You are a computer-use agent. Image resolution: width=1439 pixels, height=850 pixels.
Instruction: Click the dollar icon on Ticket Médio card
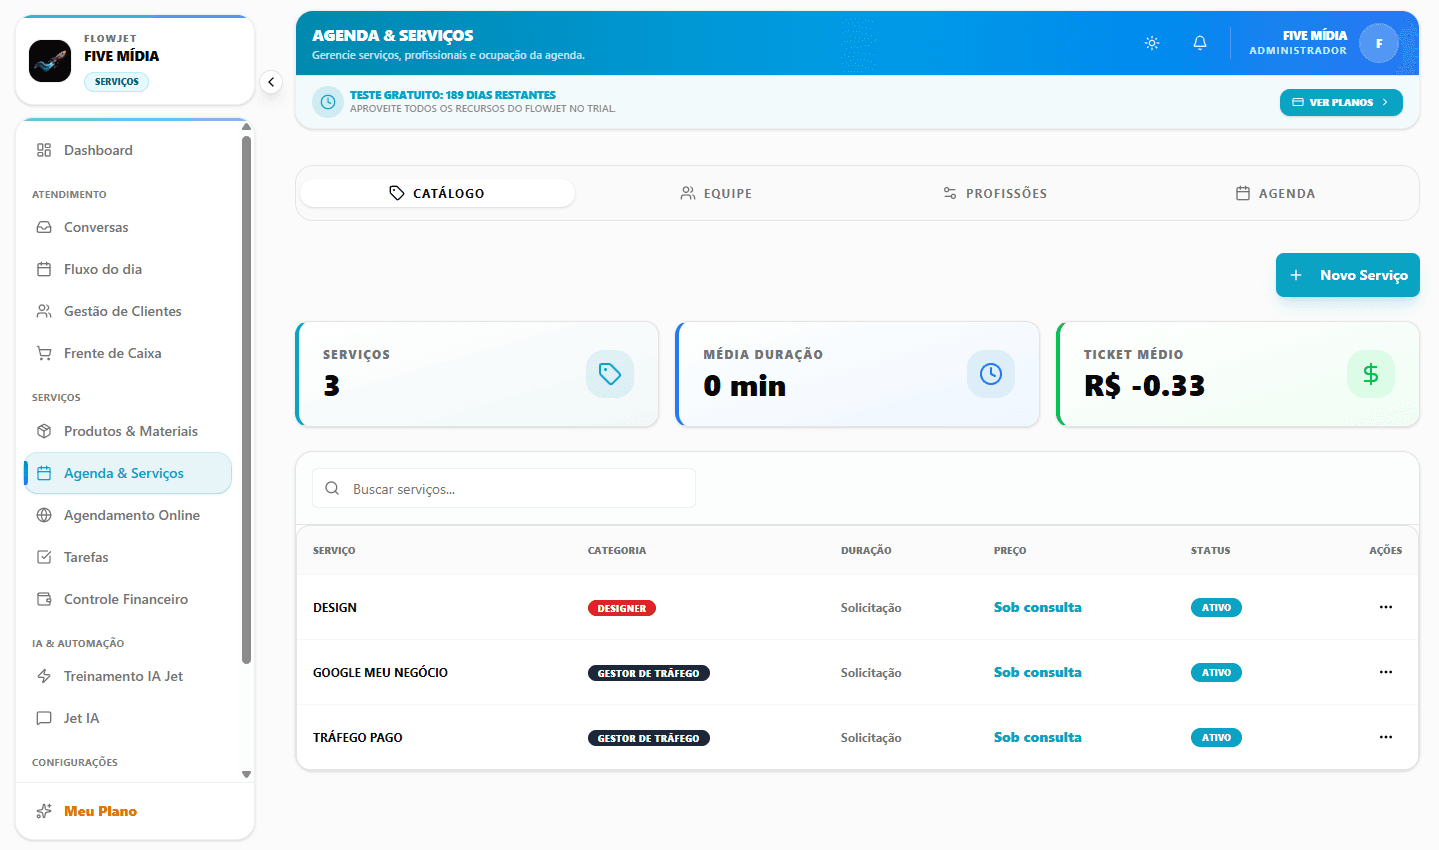pyautogui.click(x=1371, y=374)
